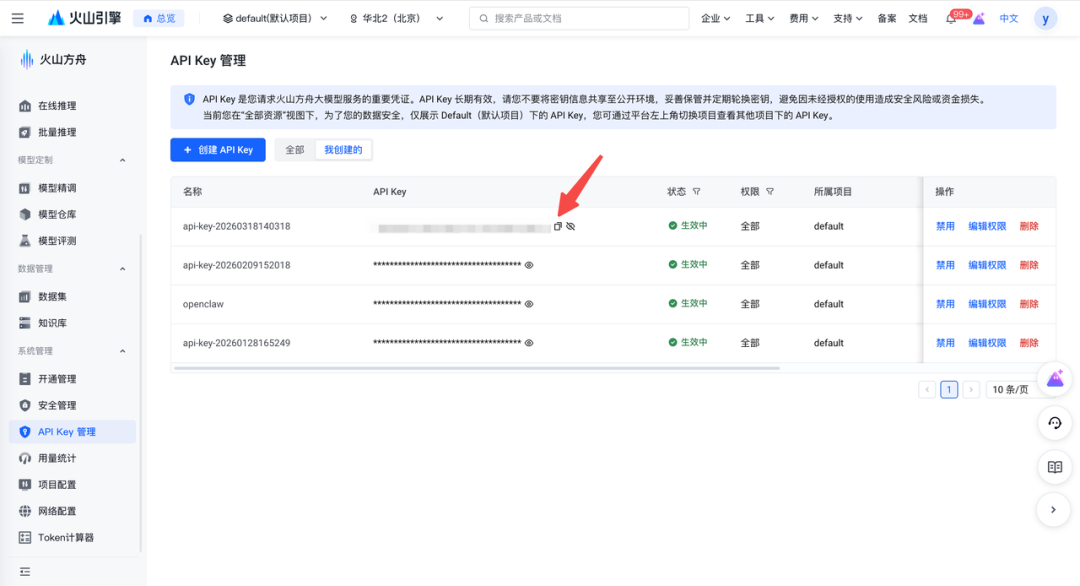The height and width of the screenshot is (586, 1080).
Task: Switch to the 全部 tab
Action: pos(295,150)
